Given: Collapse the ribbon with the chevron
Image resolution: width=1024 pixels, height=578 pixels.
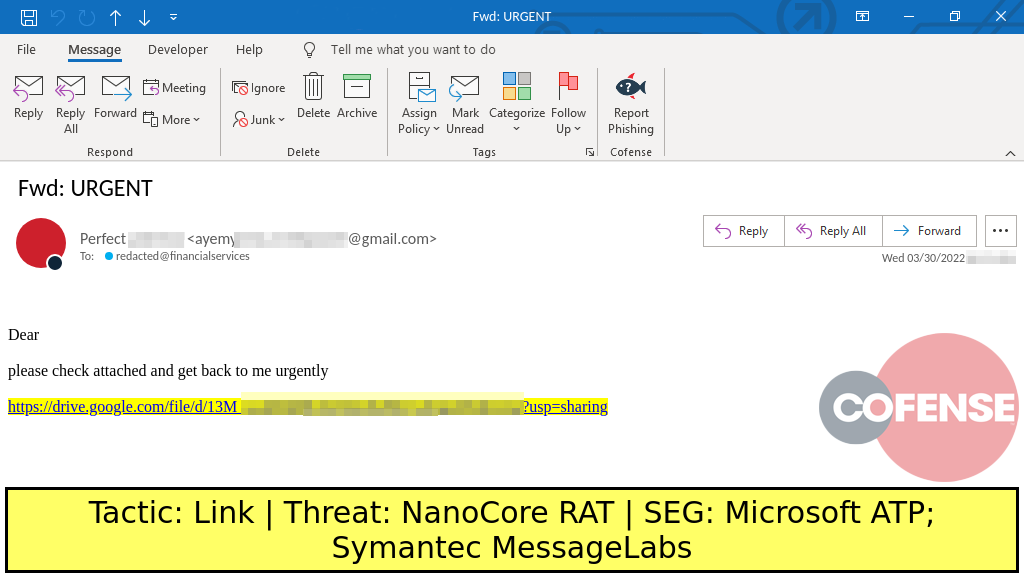Looking at the screenshot, I should (x=1010, y=152).
